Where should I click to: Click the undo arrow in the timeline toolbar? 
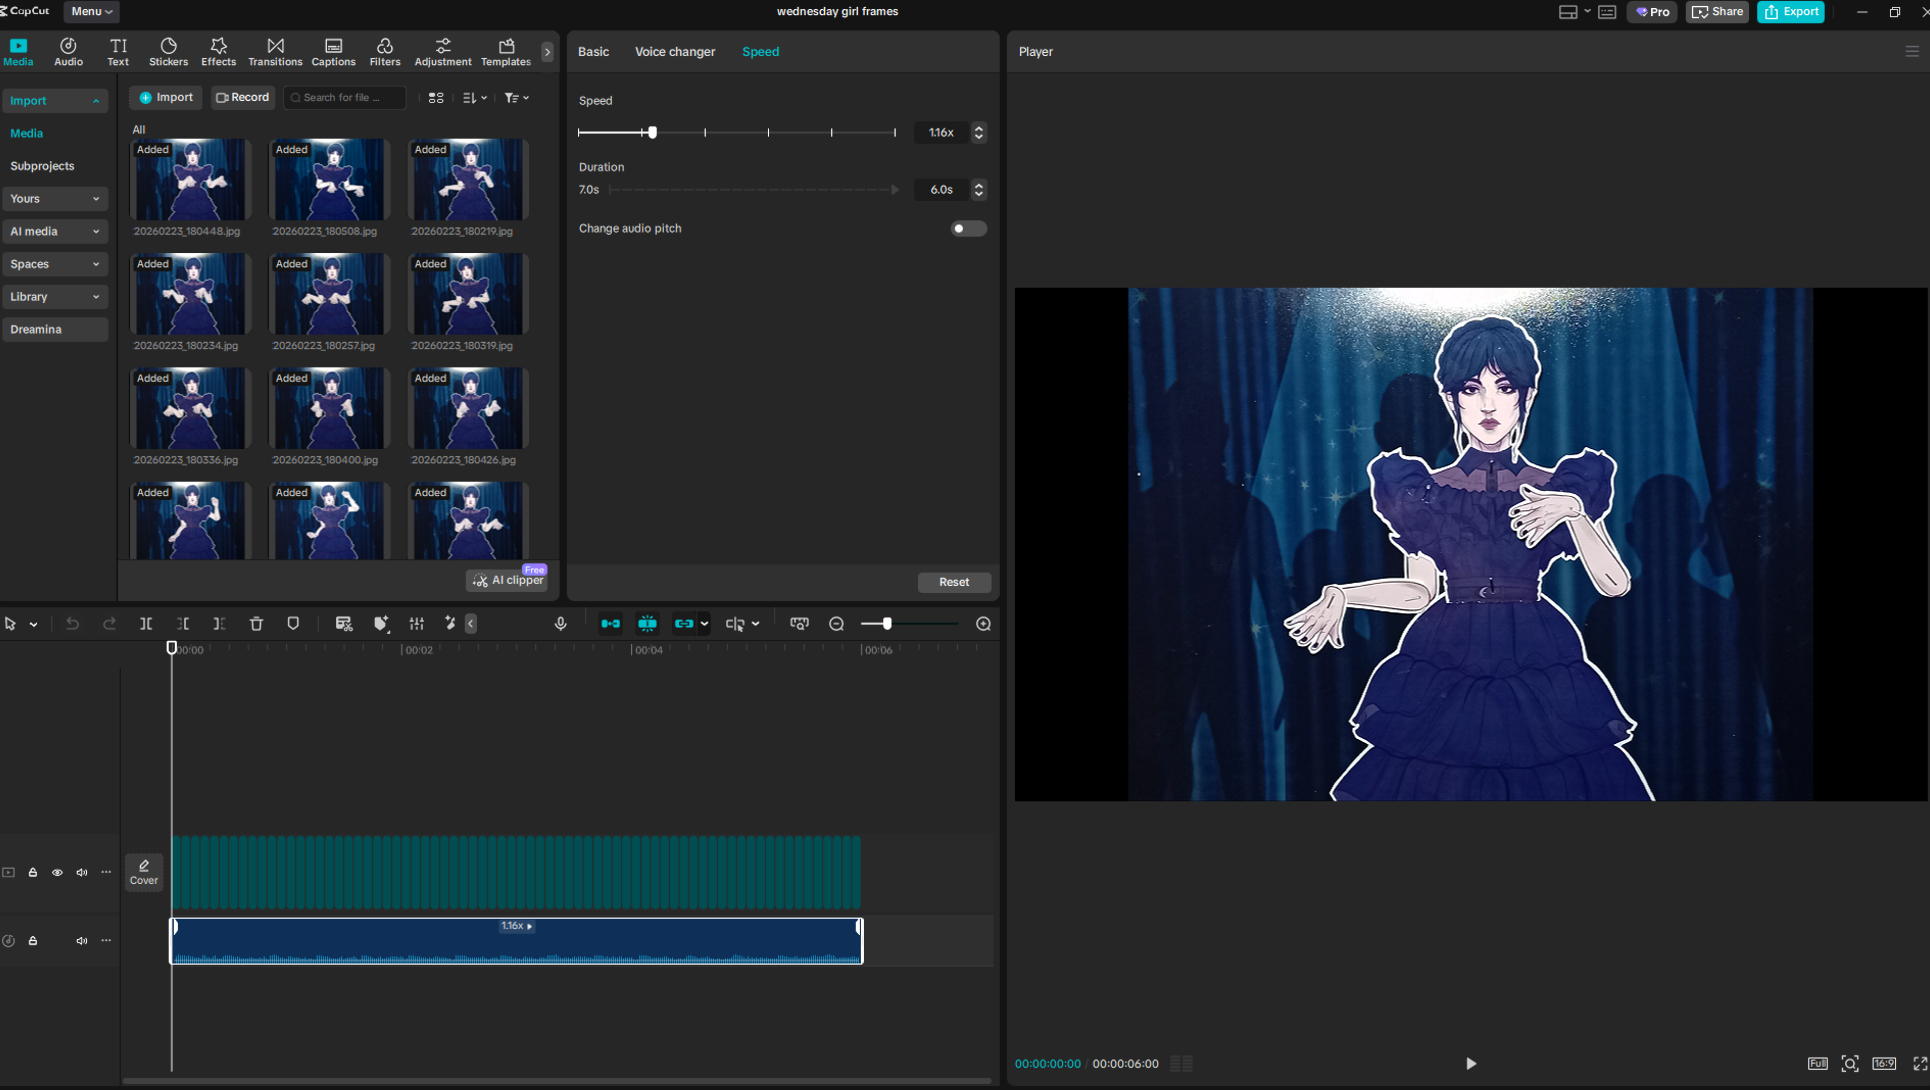[72, 624]
